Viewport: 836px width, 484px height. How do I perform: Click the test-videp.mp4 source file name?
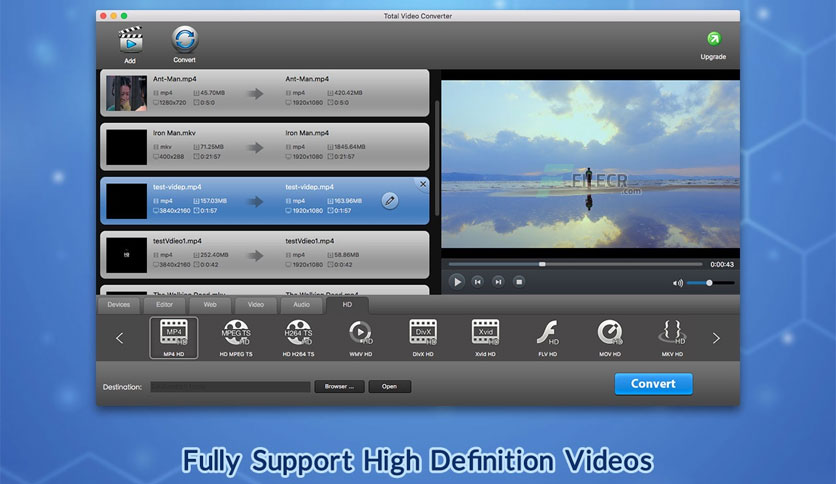(x=177, y=187)
